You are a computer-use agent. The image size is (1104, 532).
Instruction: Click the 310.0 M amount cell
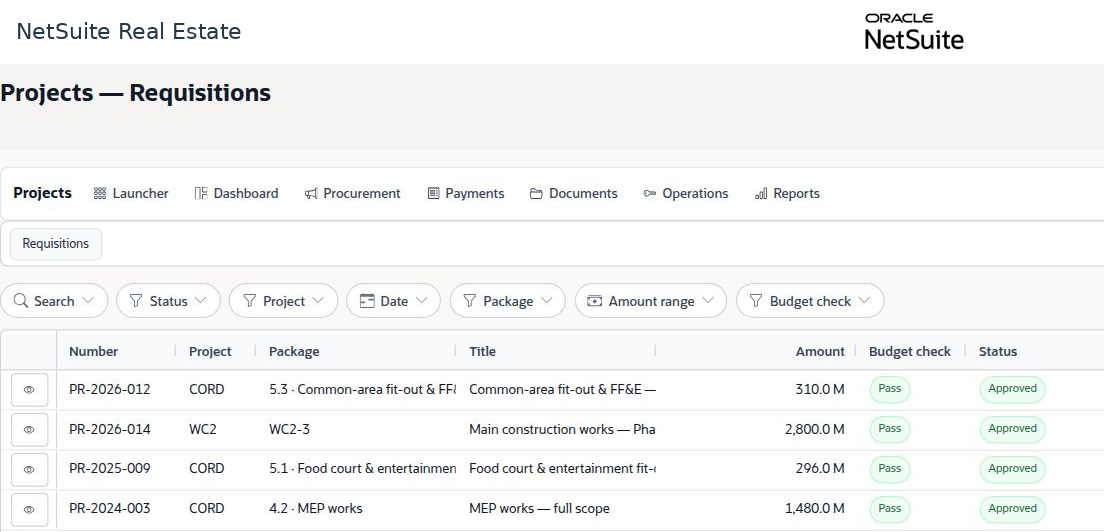[x=822, y=389]
